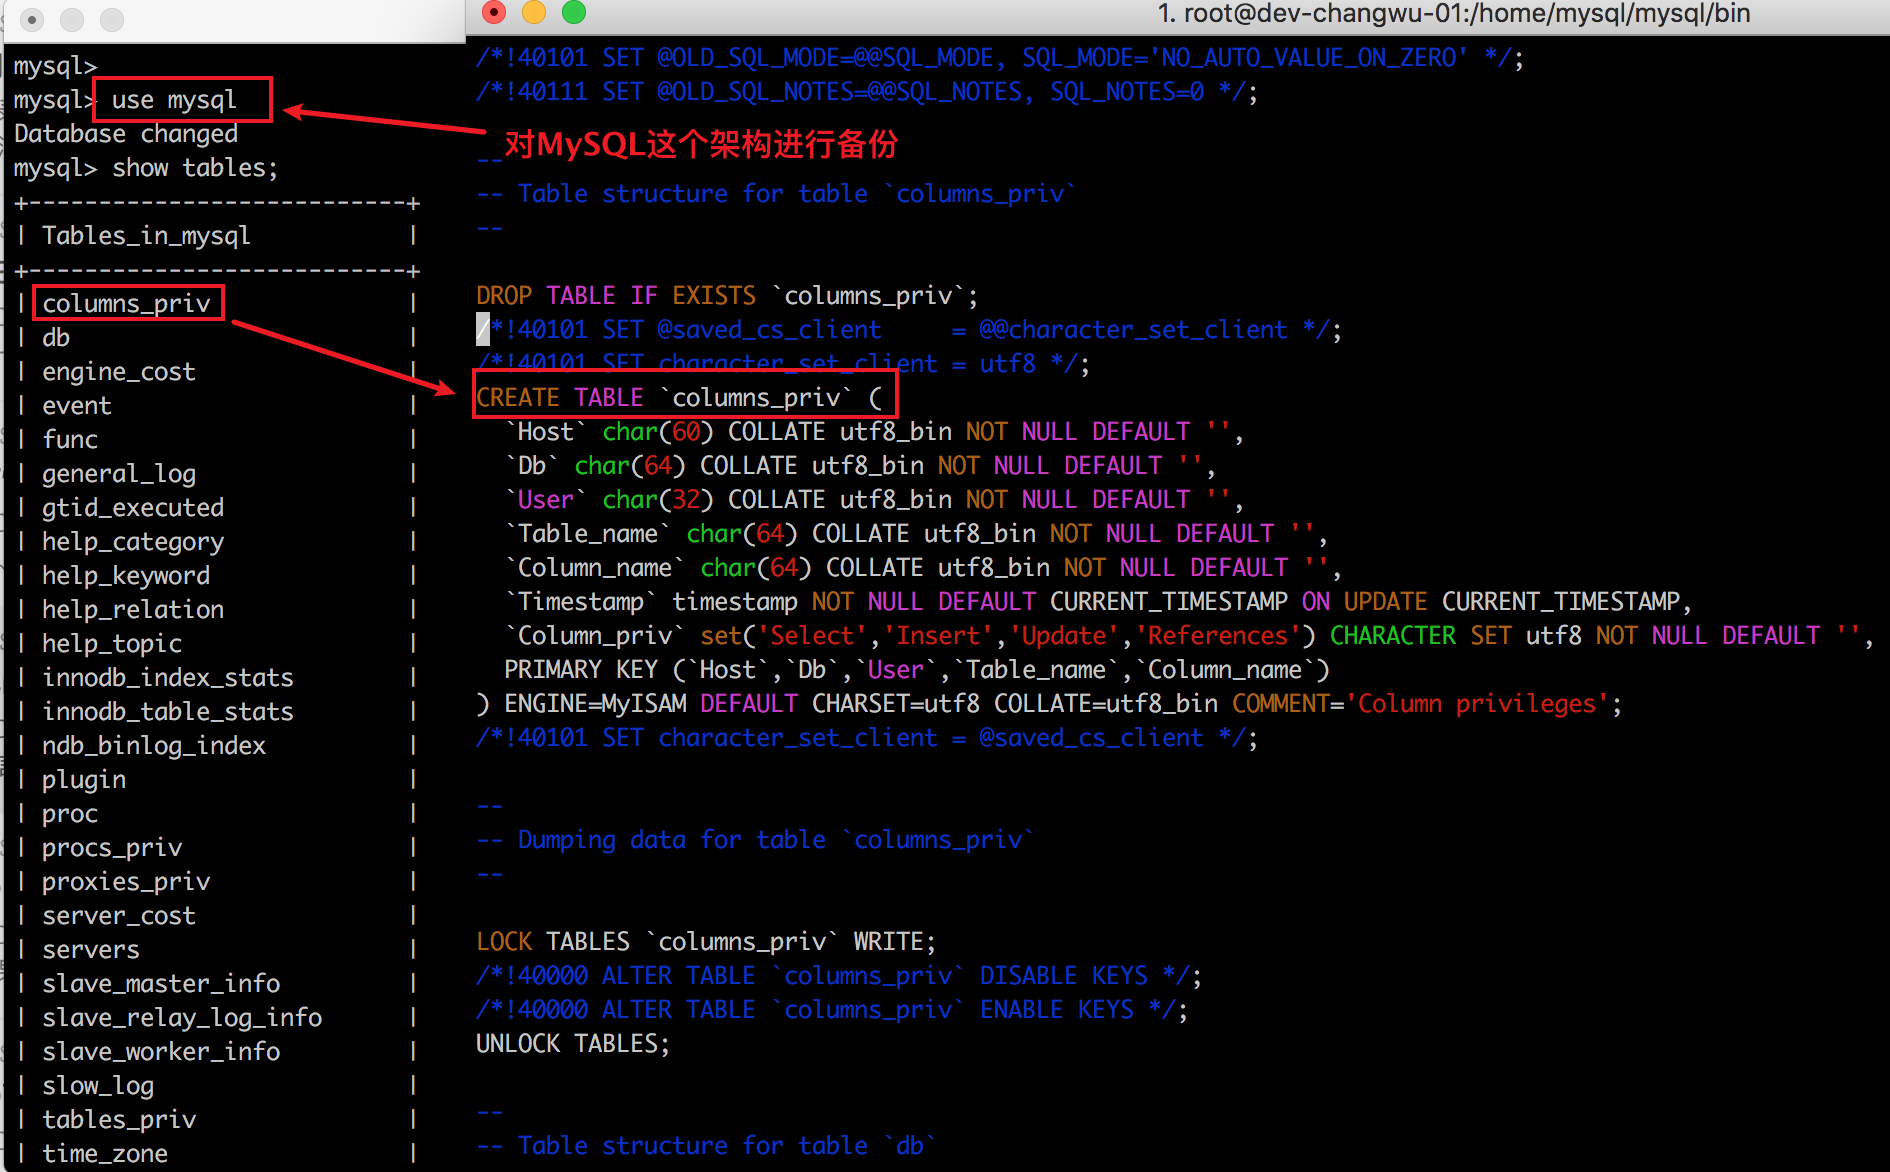Click the "show tables;" command
This screenshot has height=1172, width=1890.
[x=195, y=168]
